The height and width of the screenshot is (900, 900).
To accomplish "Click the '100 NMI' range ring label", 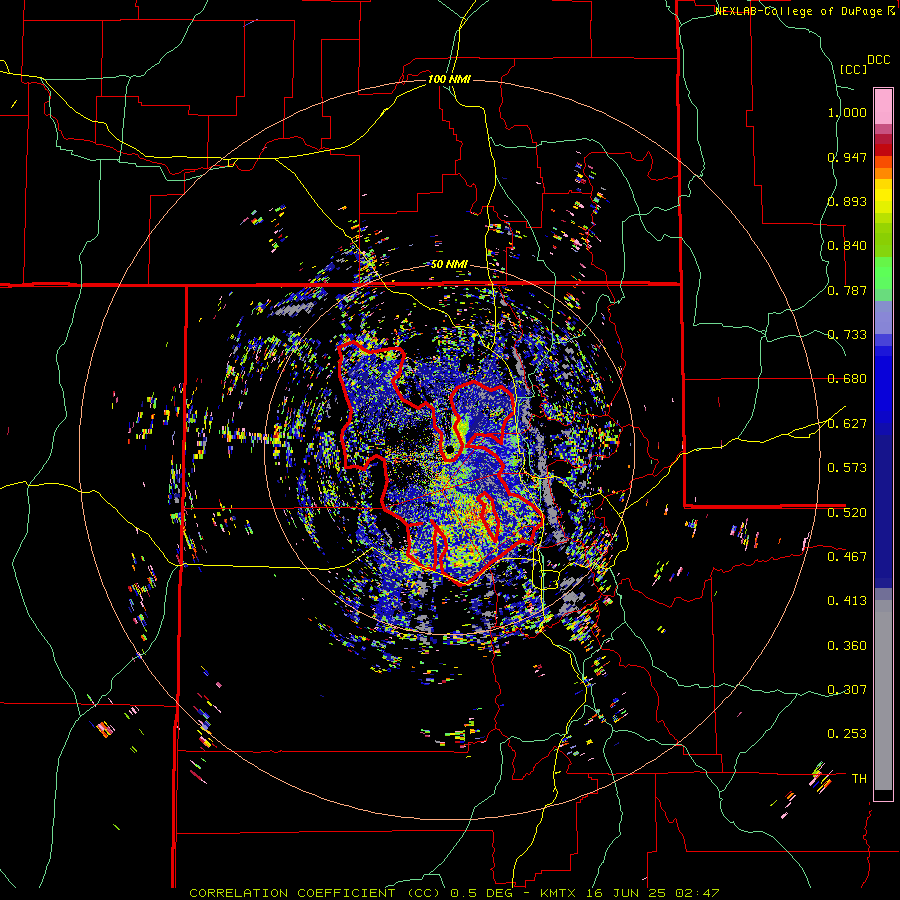I will 449,79.
